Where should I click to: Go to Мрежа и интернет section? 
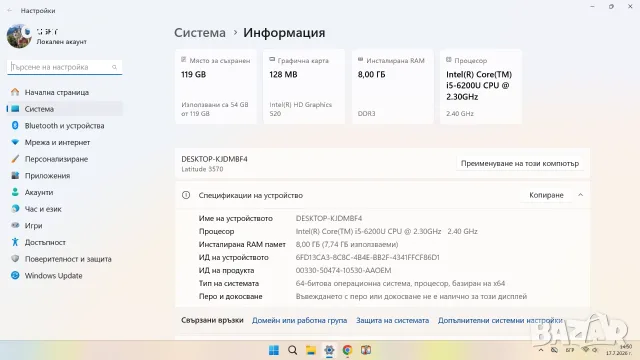pyautogui.click(x=64, y=142)
